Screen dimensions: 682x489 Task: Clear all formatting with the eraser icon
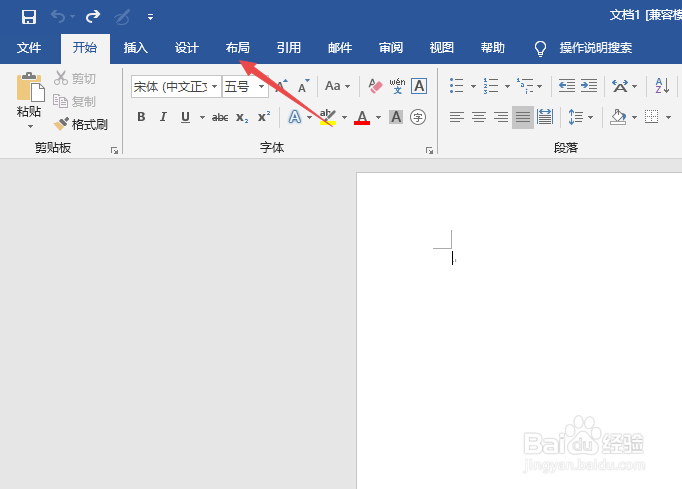(375, 86)
